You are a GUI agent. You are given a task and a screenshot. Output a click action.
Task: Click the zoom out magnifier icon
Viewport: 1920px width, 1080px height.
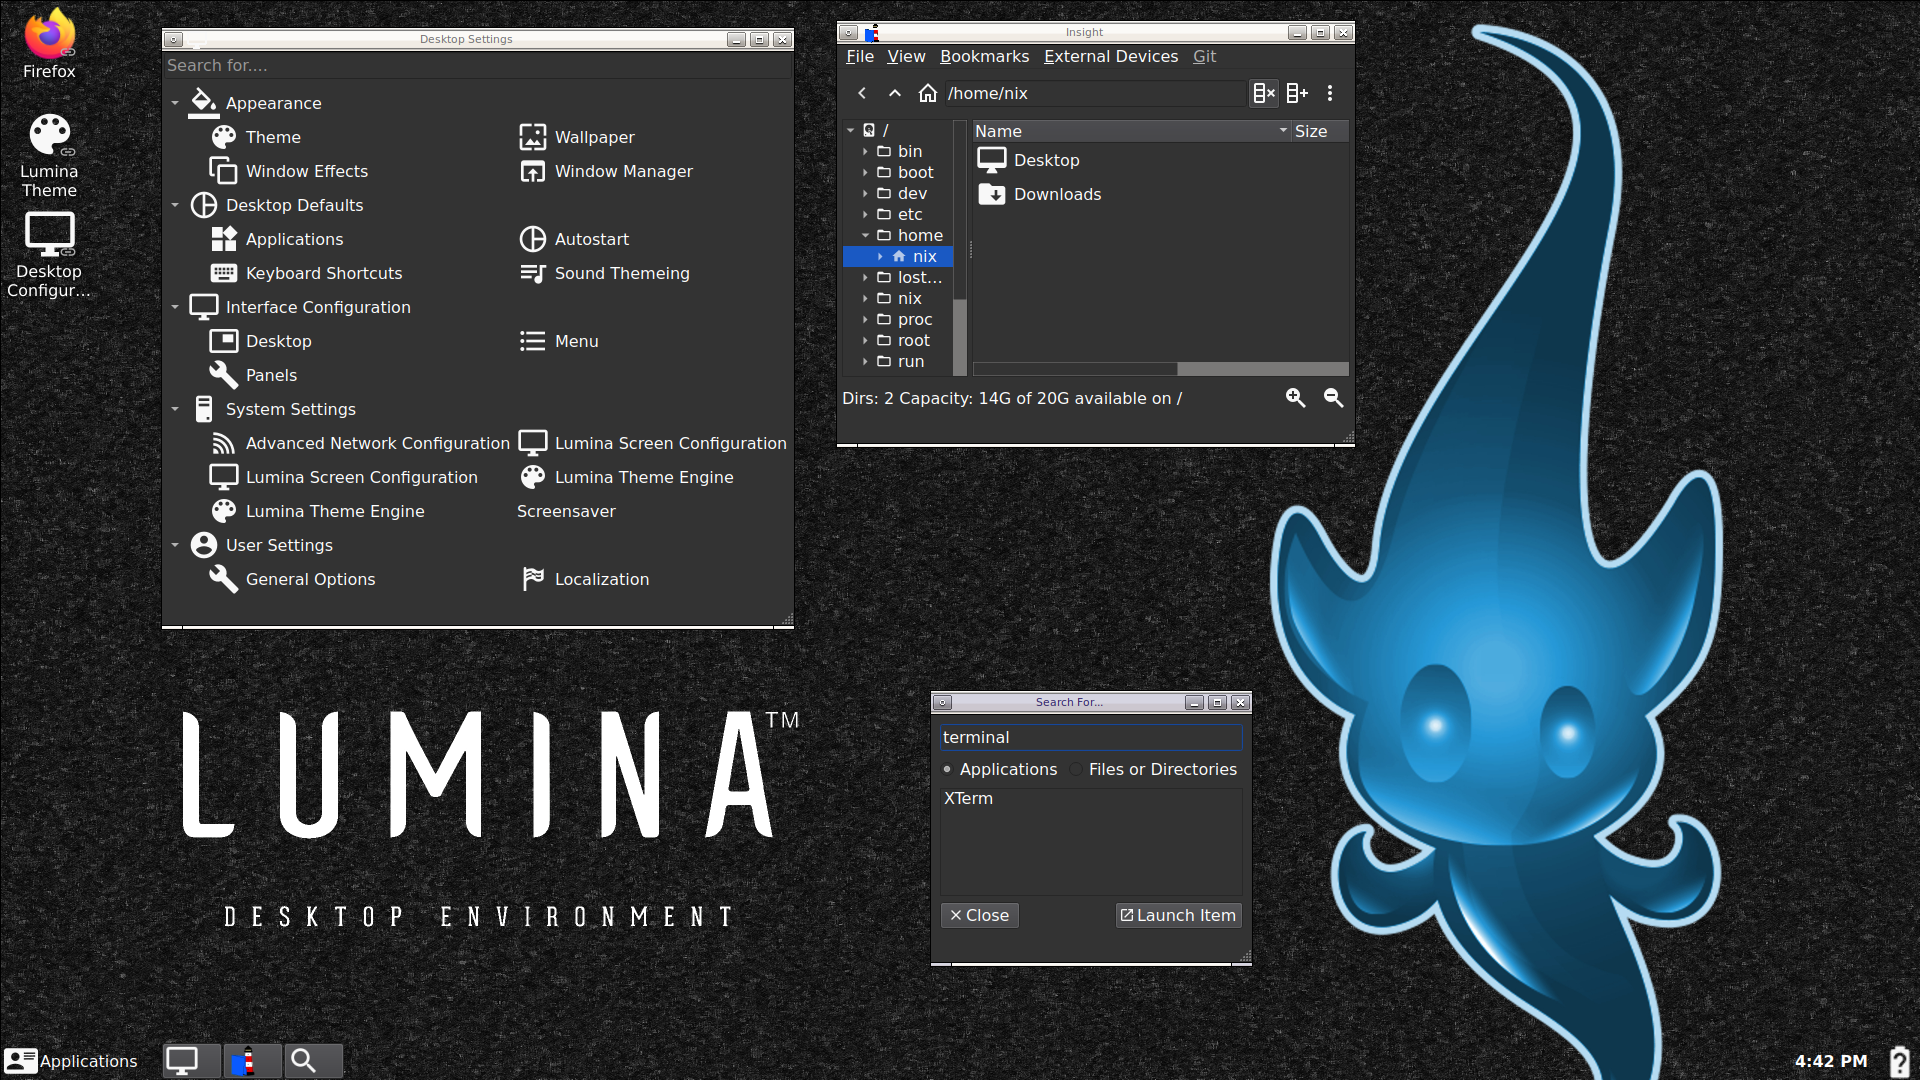coord(1333,398)
